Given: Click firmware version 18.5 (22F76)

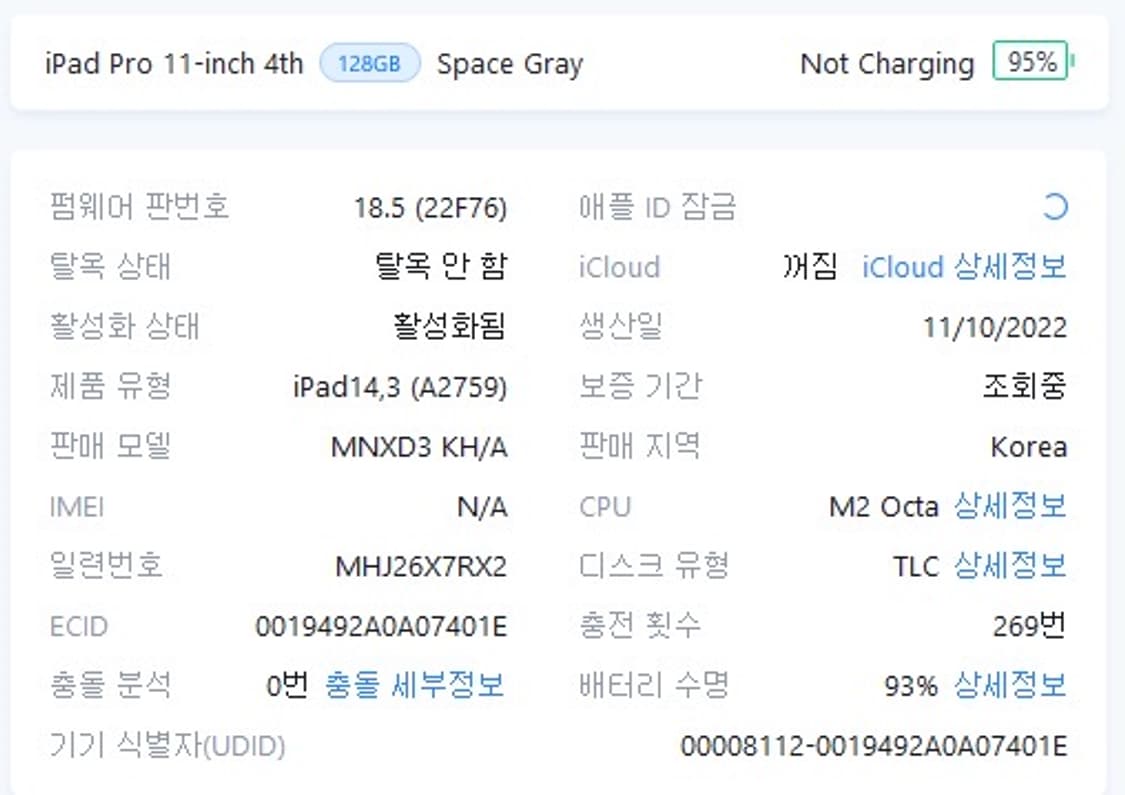Looking at the screenshot, I should coord(430,208).
